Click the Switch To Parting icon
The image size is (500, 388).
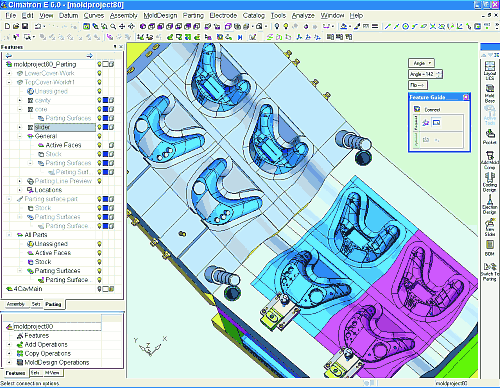(x=490, y=271)
